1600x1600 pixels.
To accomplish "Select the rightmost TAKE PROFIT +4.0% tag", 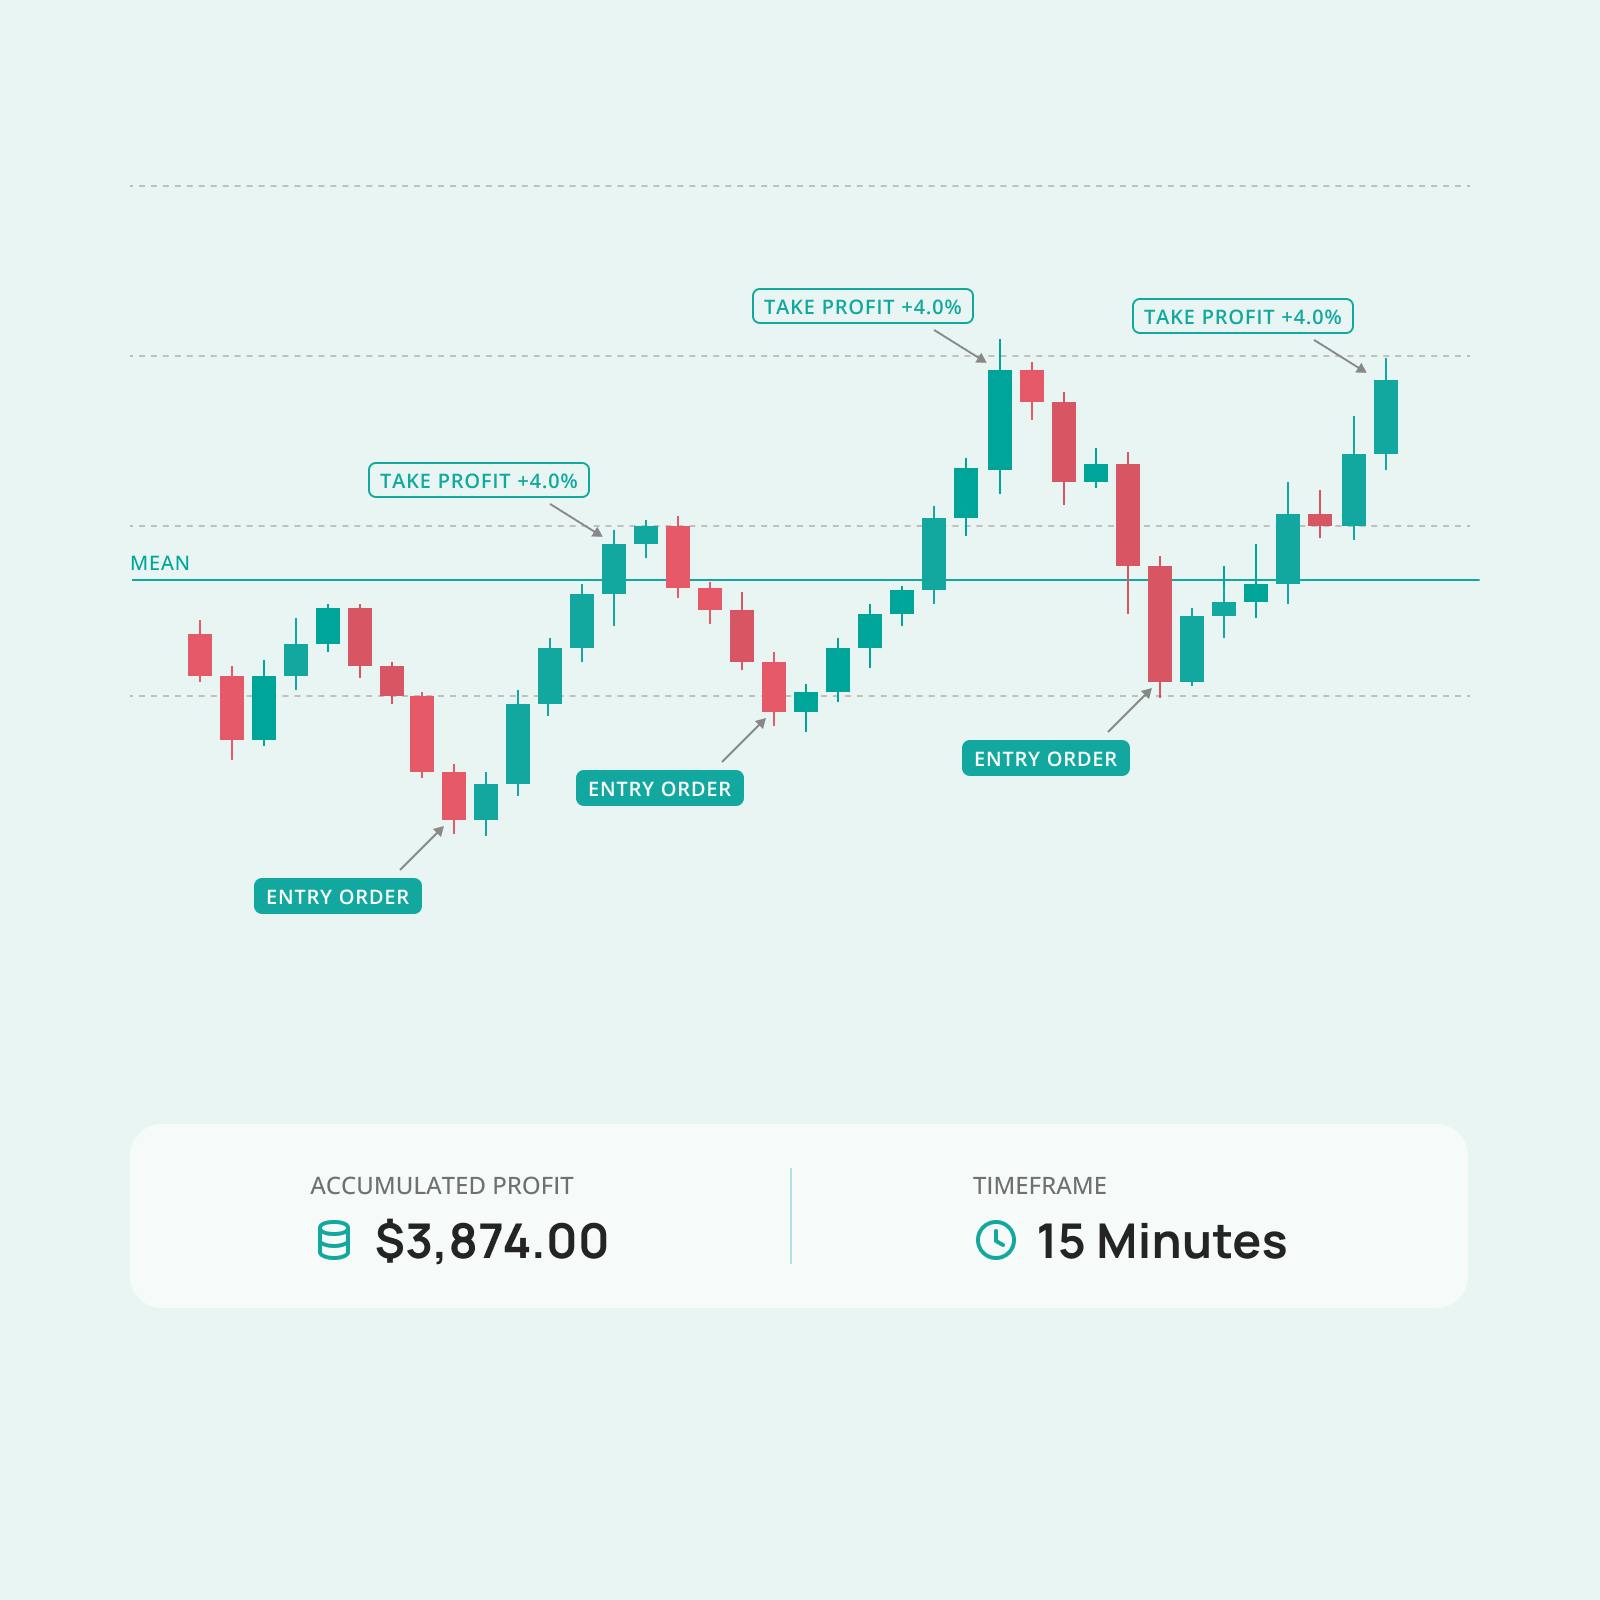I will coord(1242,317).
